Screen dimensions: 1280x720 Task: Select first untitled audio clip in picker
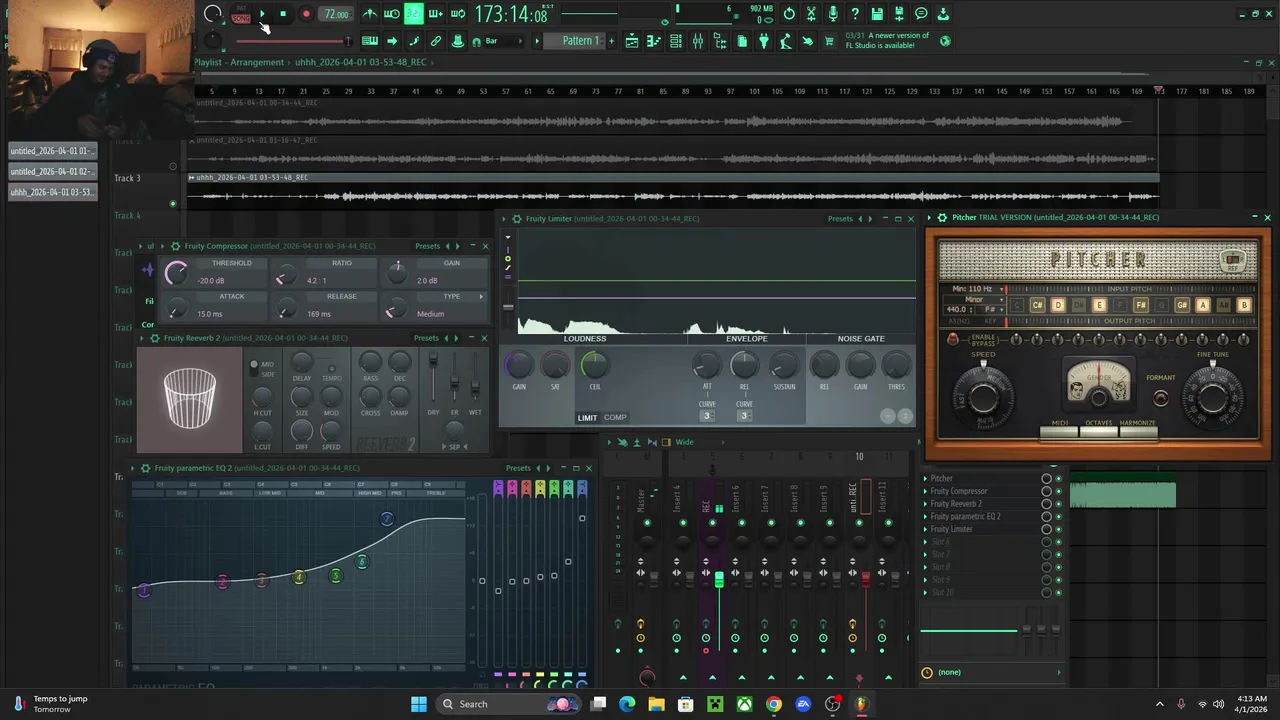[x=53, y=151]
